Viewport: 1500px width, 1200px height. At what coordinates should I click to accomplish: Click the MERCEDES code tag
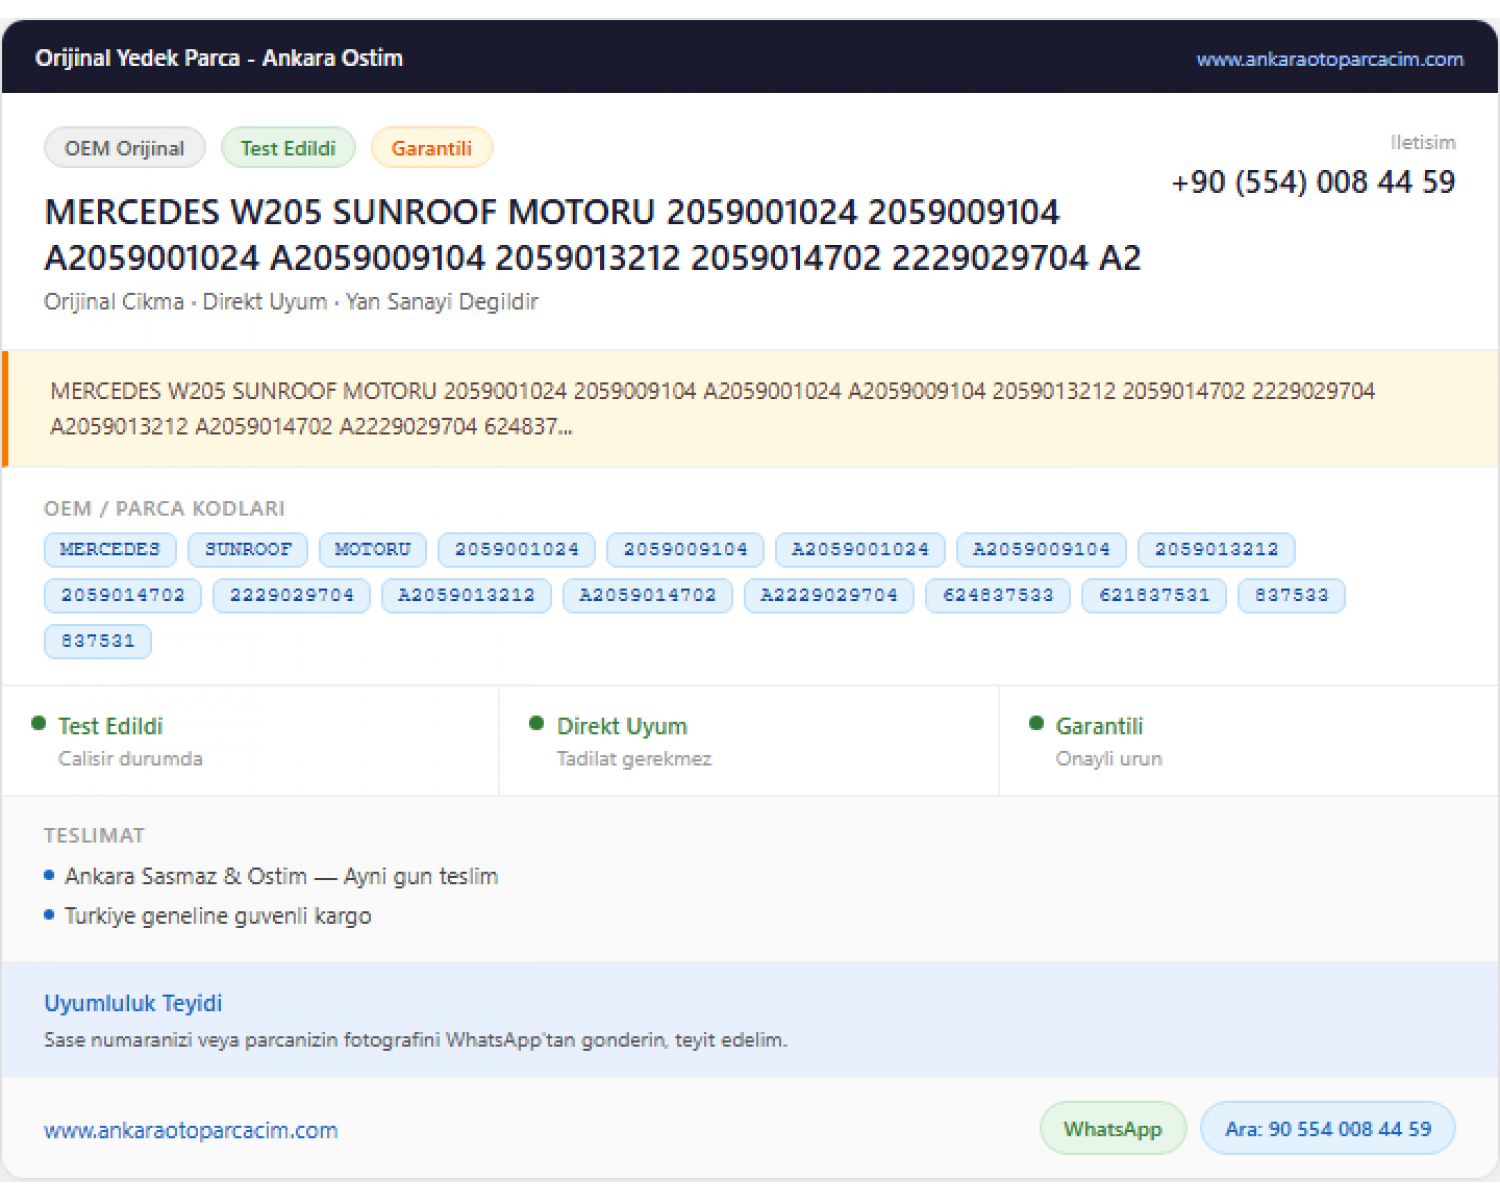pyautogui.click(x=110, y=549)
